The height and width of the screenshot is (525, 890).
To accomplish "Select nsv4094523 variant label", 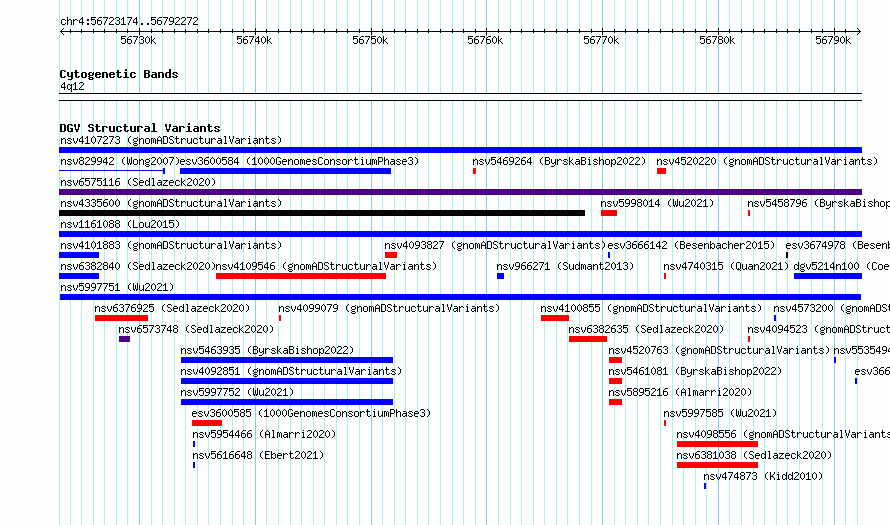I will click(x=818, y=329).
